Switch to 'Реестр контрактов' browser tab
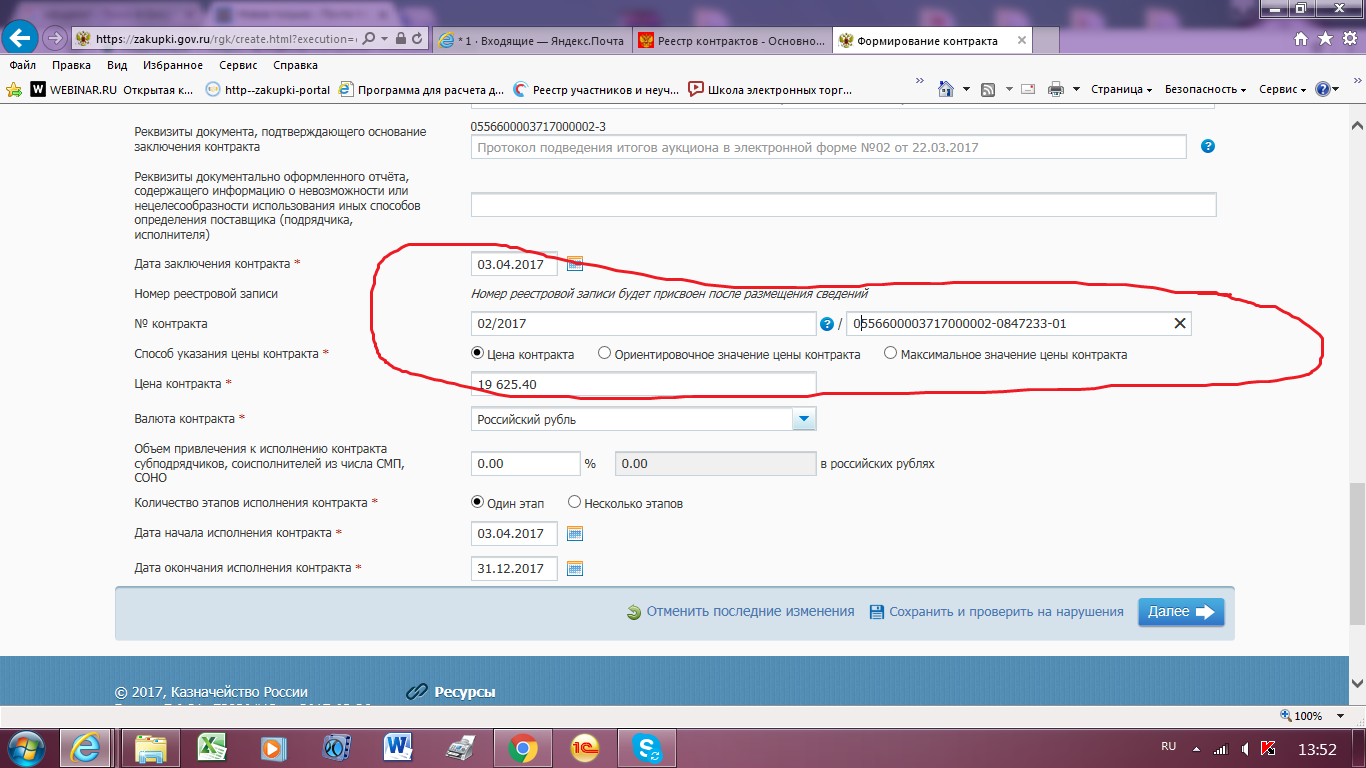This screenshot has height=768, width=1366. click(732, 41)
